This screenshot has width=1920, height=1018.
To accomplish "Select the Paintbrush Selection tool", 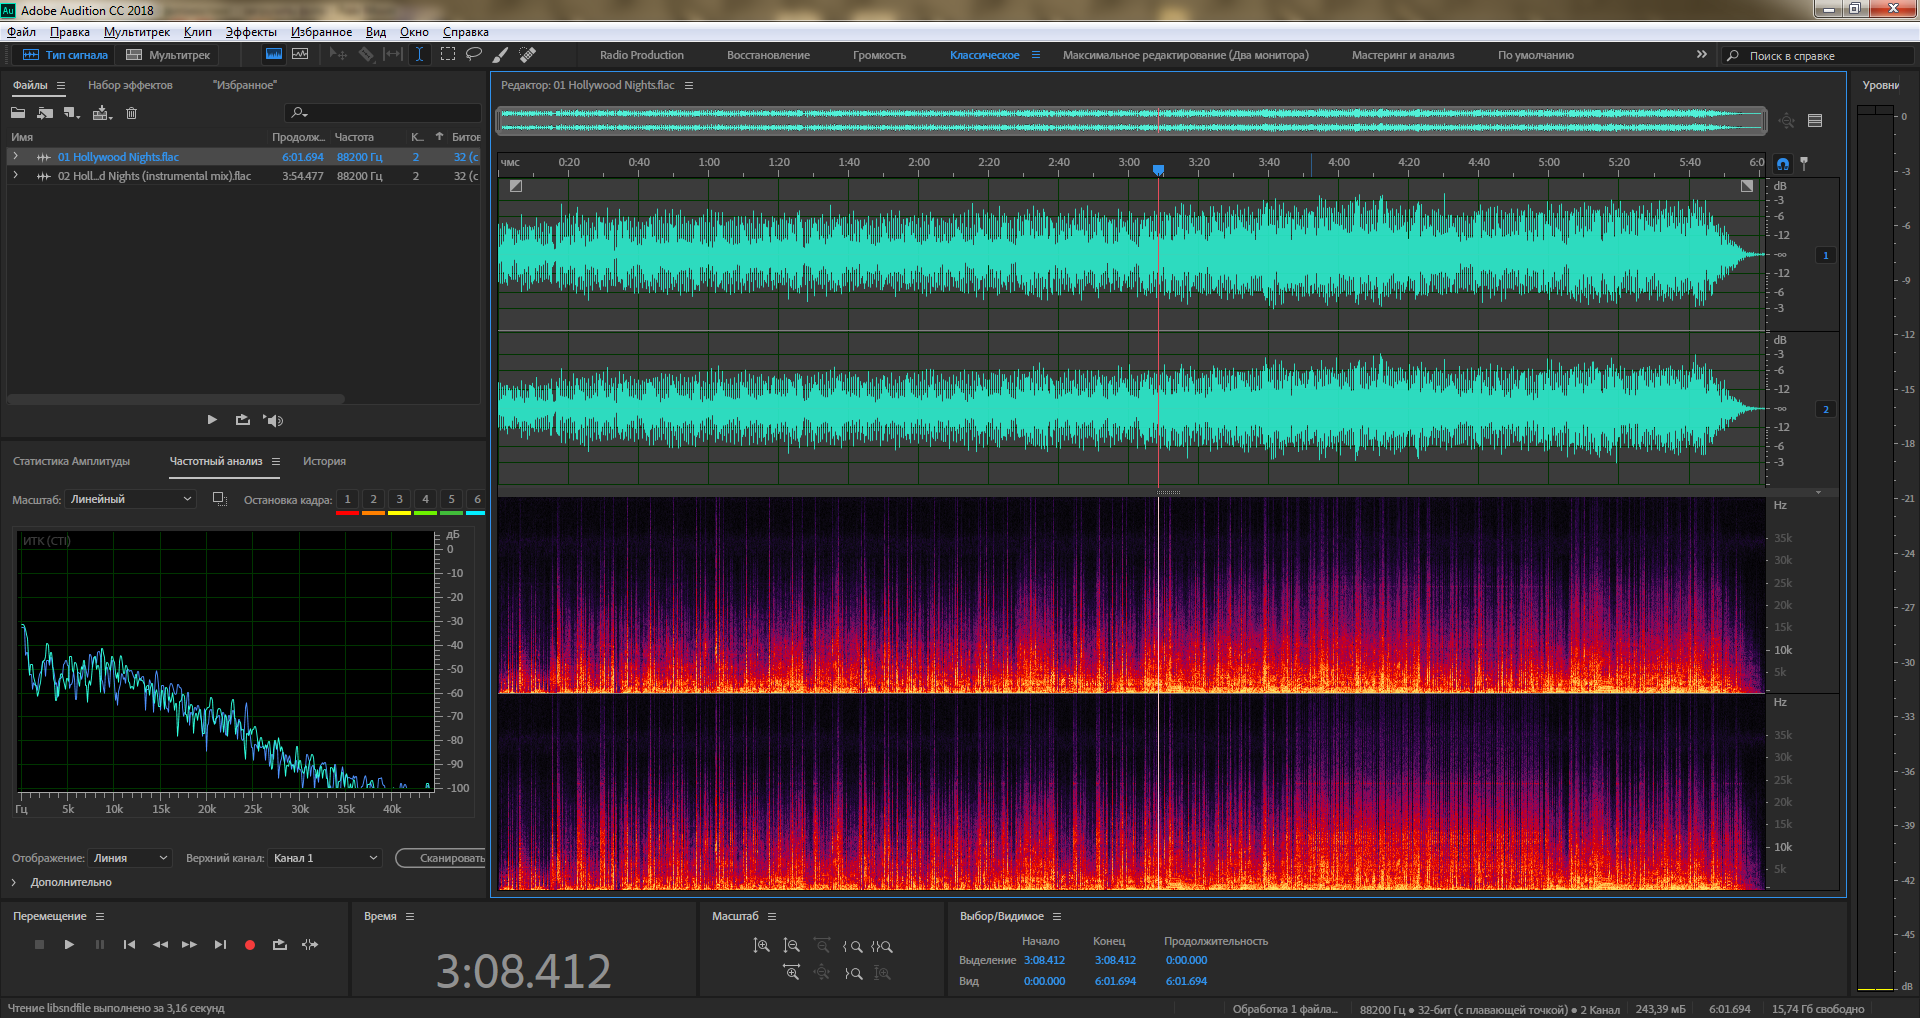I will pos(501,55).
